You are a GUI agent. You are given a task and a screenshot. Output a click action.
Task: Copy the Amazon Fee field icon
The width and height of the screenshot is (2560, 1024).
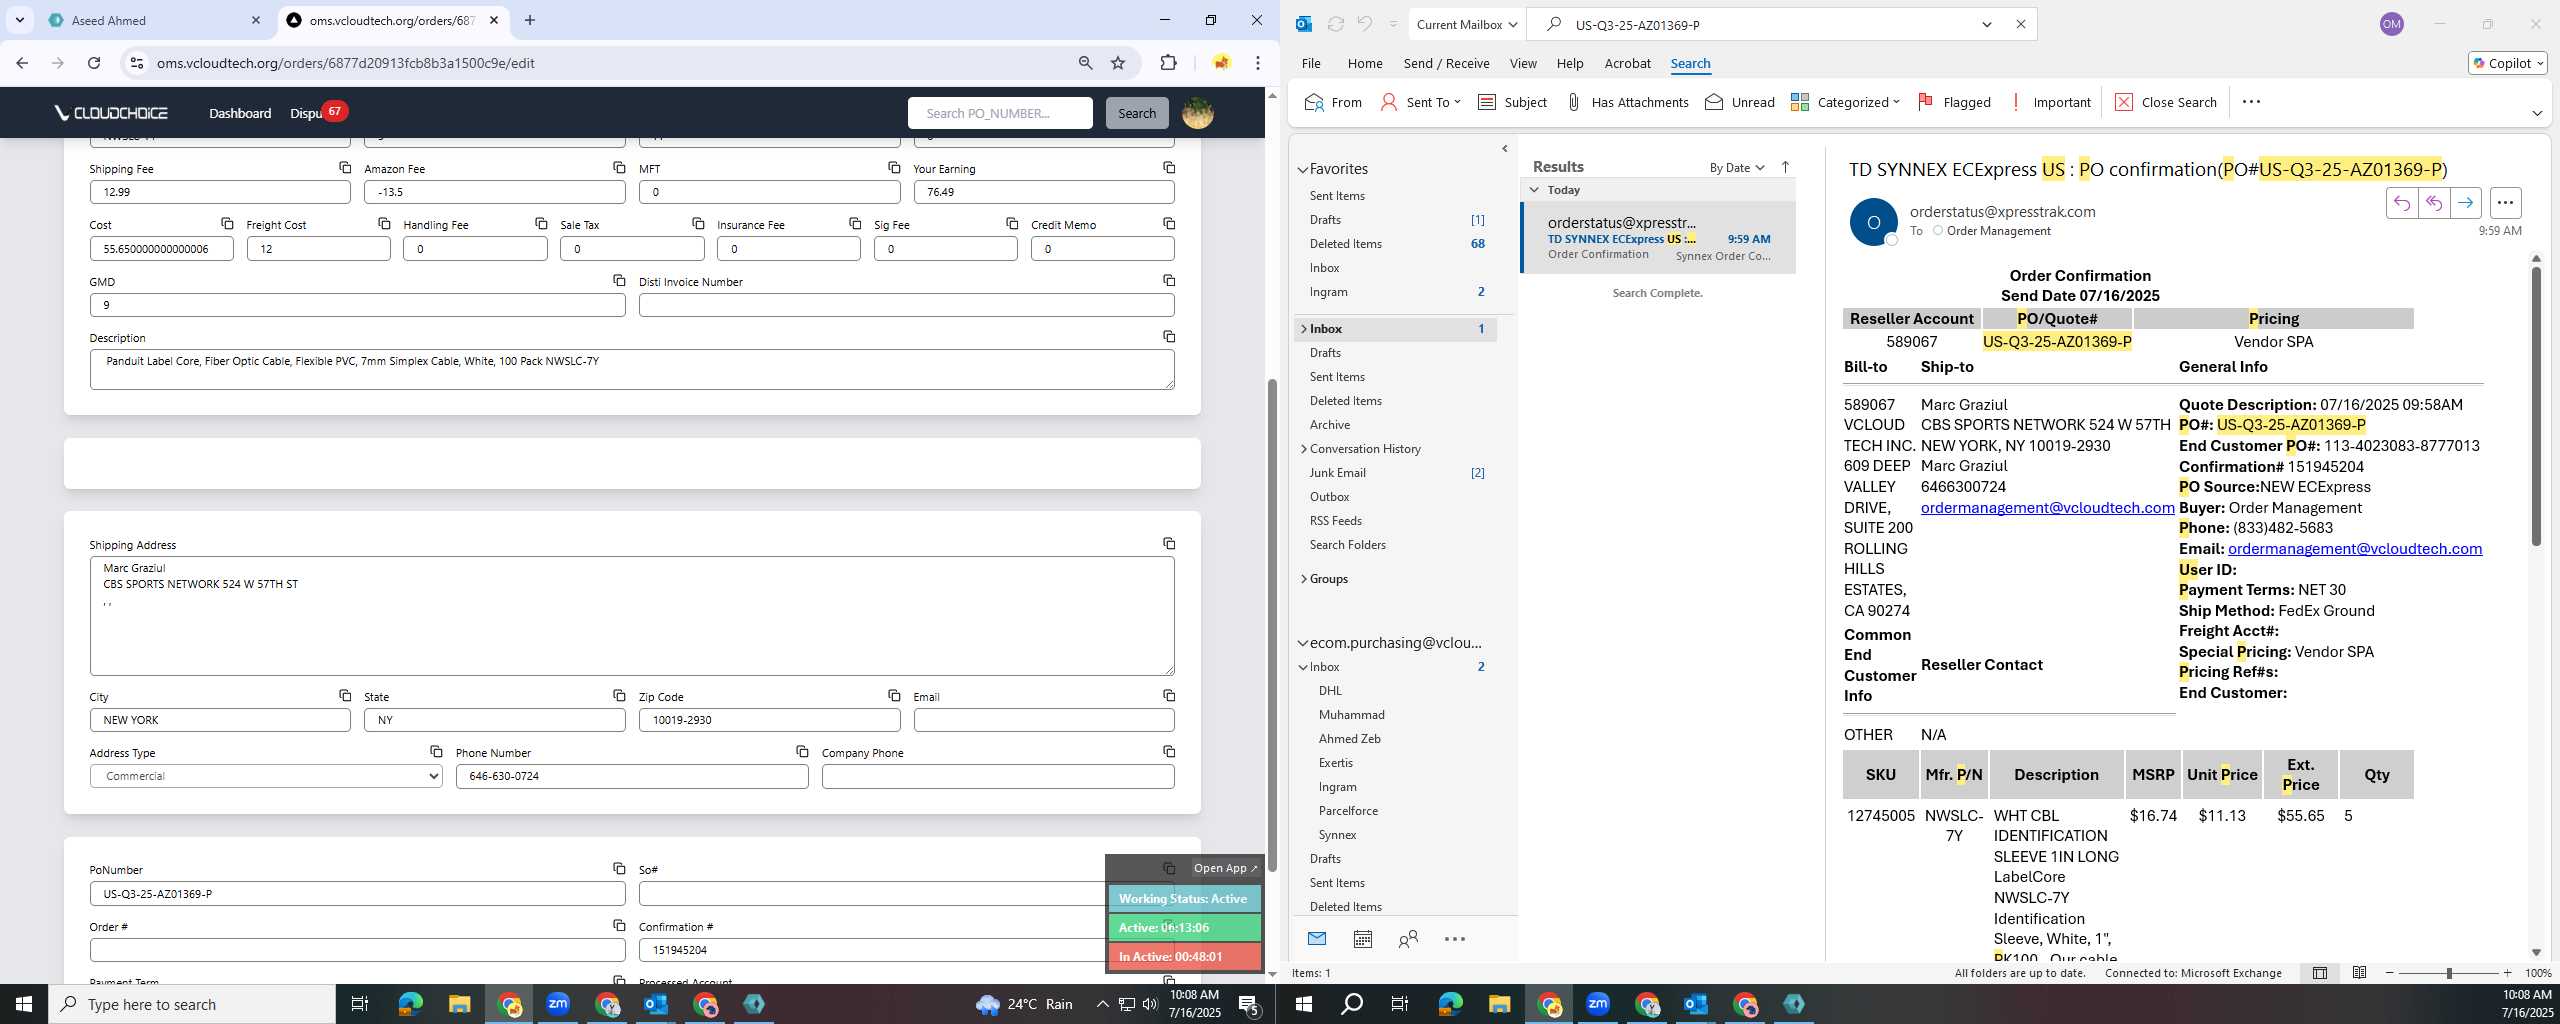tap(619, 167)
